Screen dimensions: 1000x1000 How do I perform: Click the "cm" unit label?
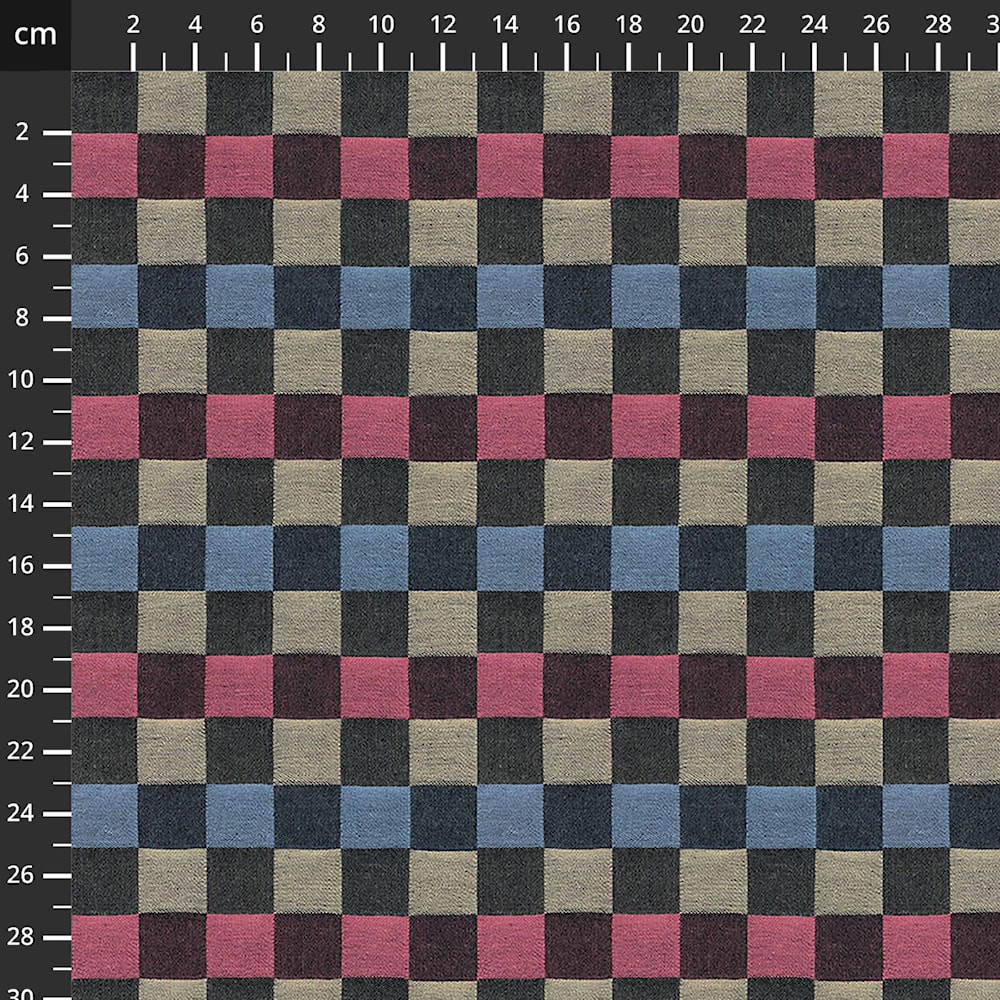point(35,34)
